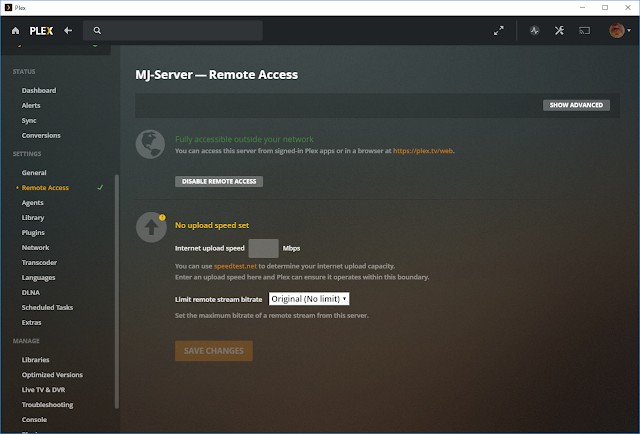Open Plugins settings
This screenshot has width=640, height=434.
(33, 233)
